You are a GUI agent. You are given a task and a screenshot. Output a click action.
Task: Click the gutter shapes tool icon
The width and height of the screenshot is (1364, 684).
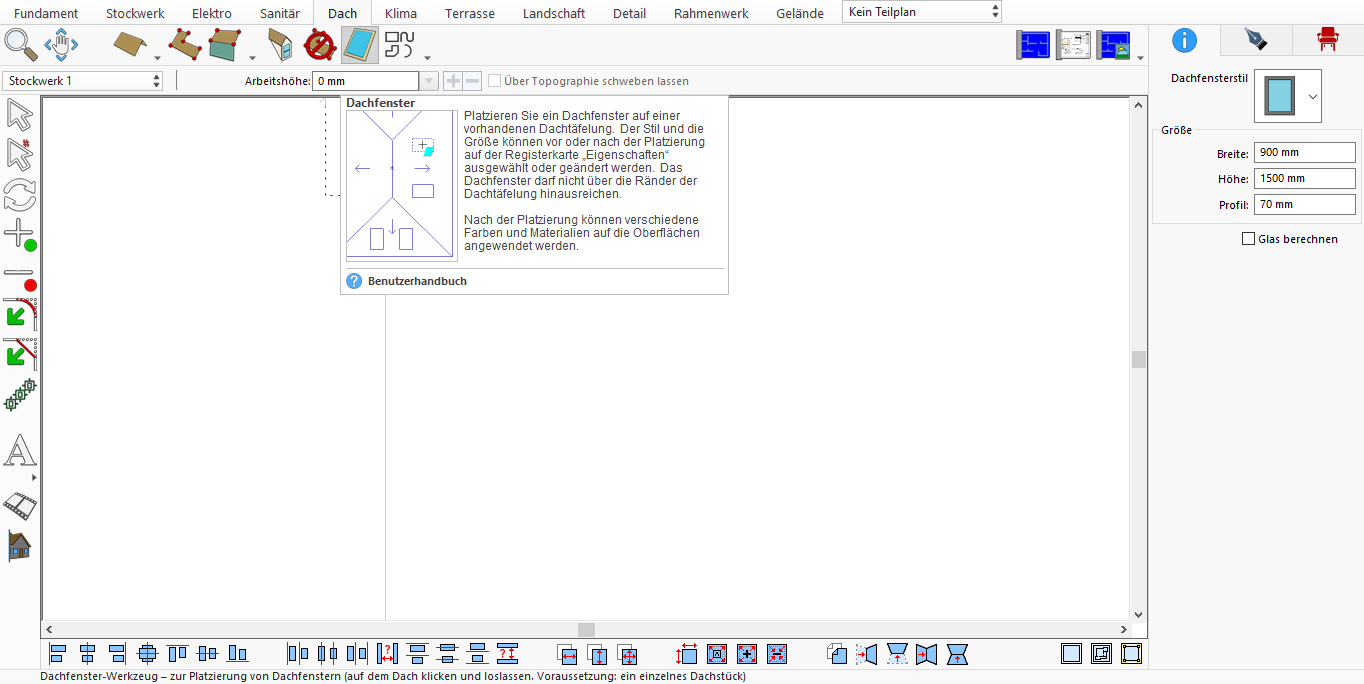pos(399,45)
